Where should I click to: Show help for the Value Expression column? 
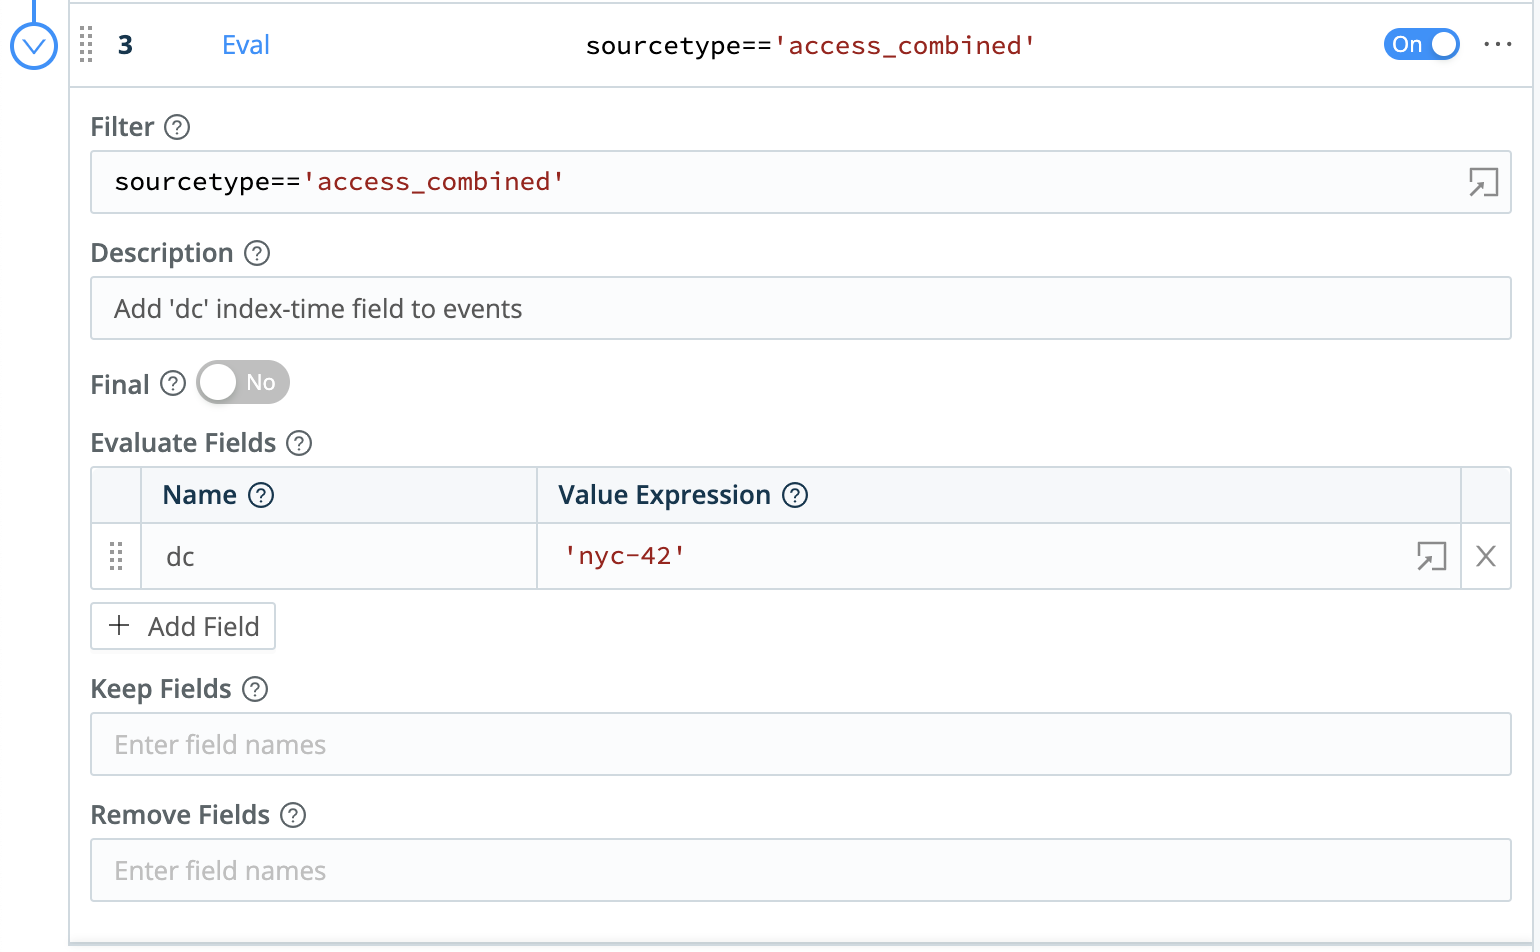(795, 495)
